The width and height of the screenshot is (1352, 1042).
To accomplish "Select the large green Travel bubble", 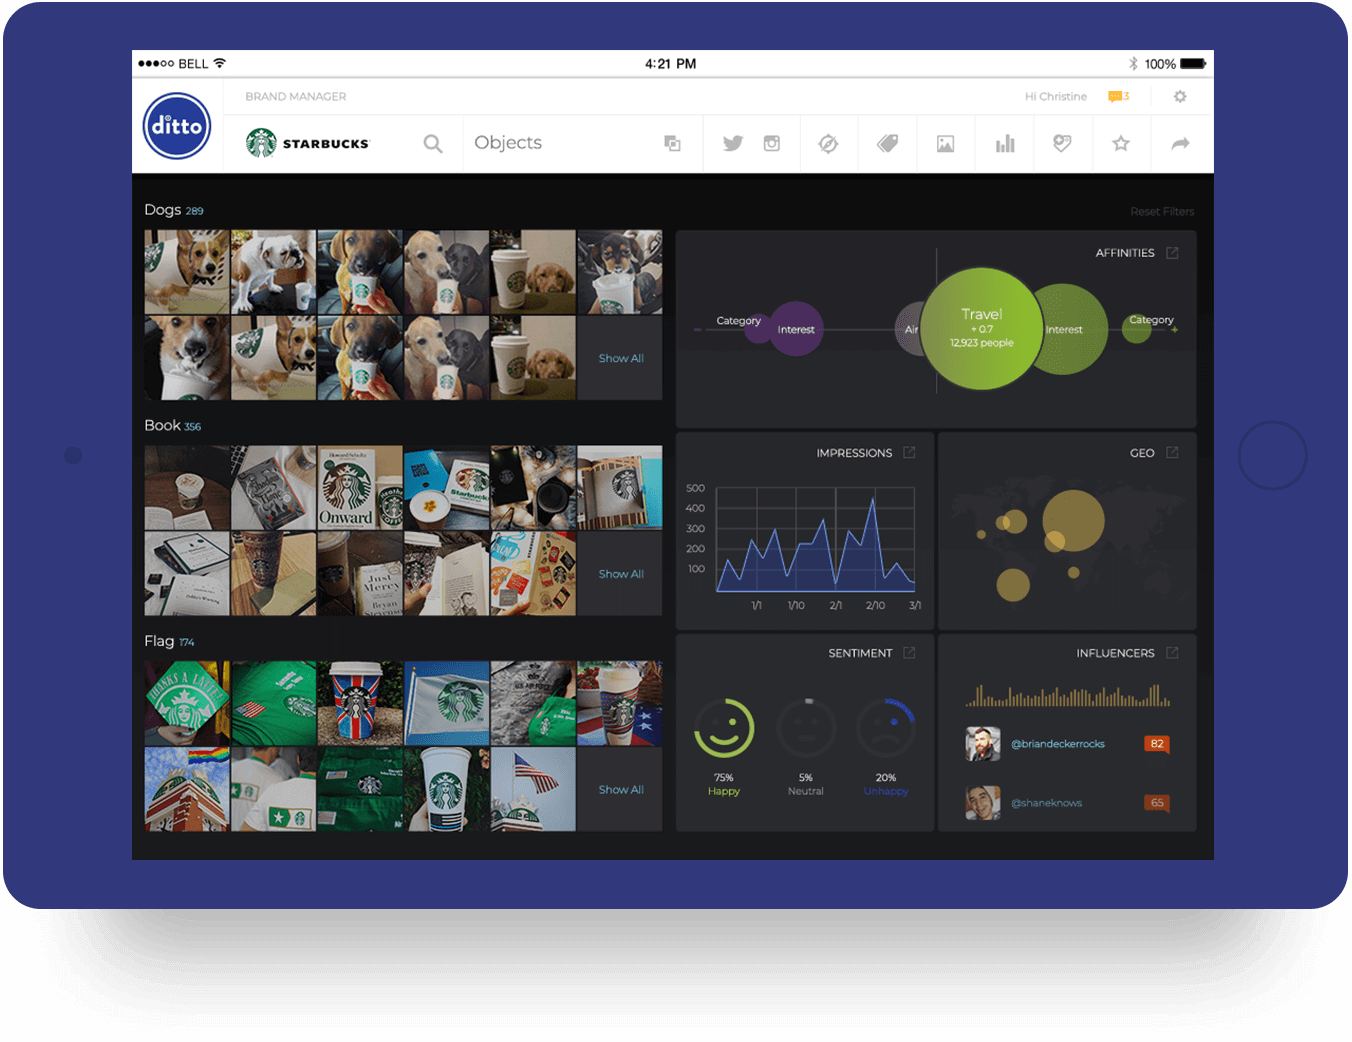I will [981, 328].
